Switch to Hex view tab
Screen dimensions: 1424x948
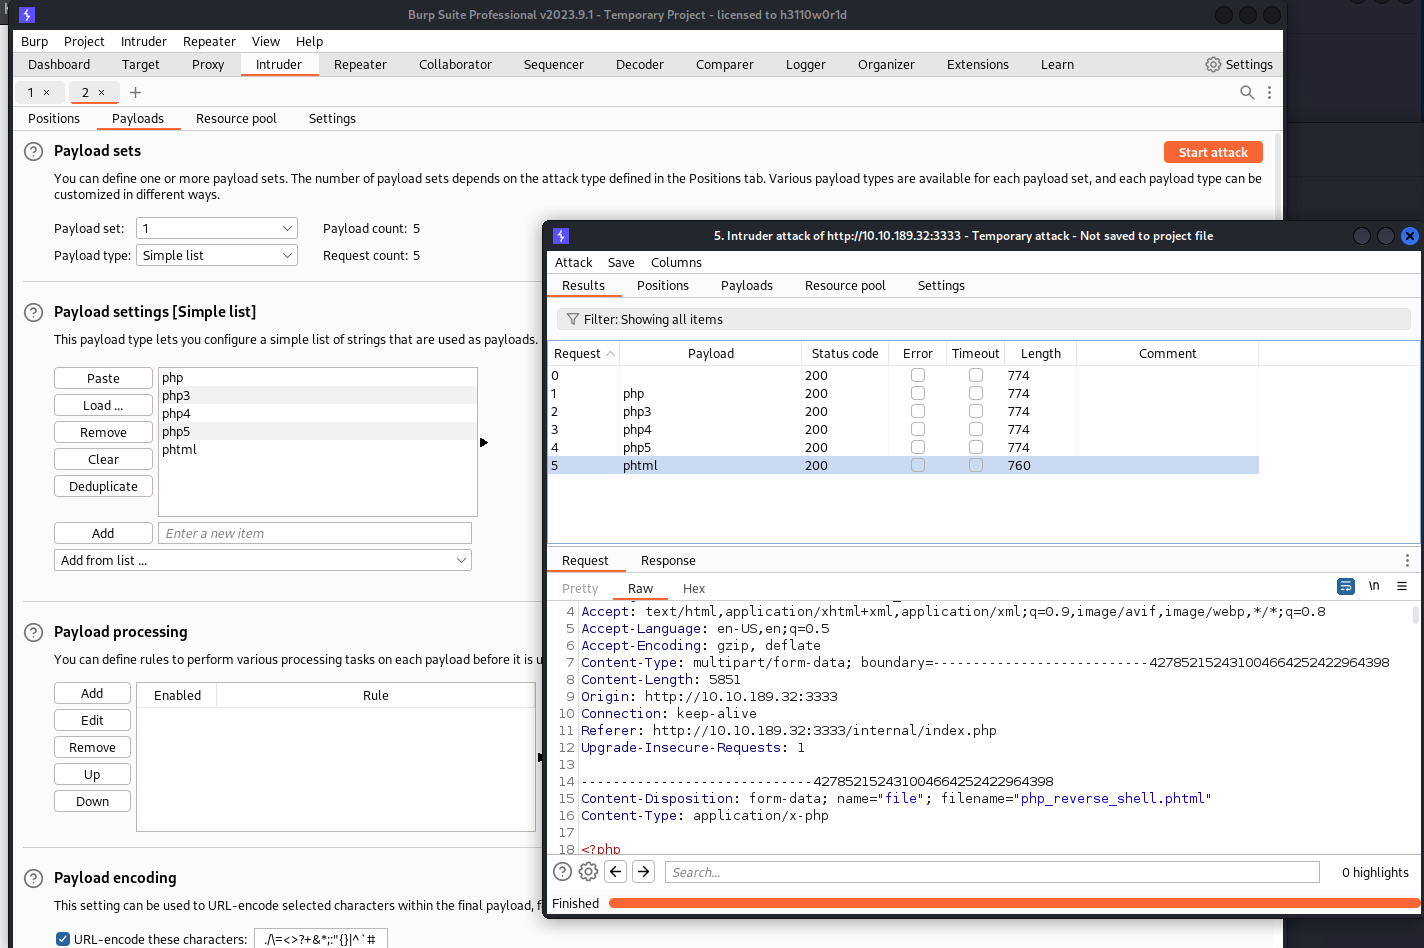click(x=694, y=588)
